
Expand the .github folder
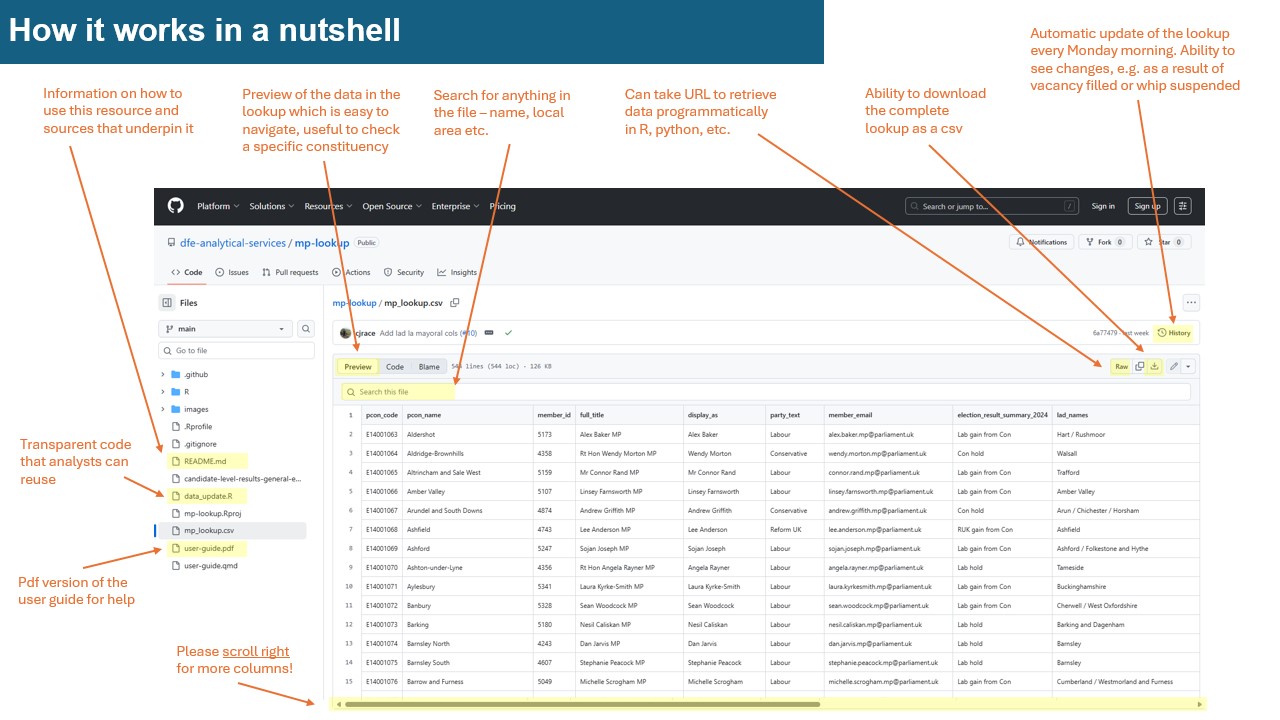tap(163, 375)
